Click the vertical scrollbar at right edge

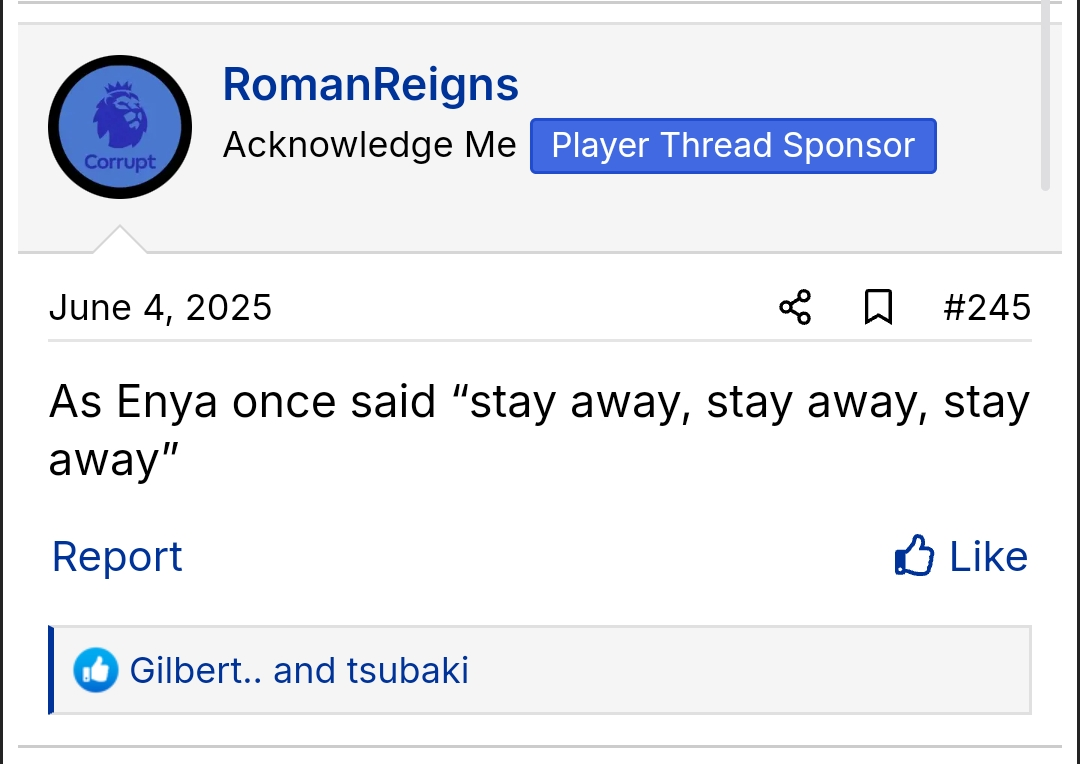[x=1045, y=95]
